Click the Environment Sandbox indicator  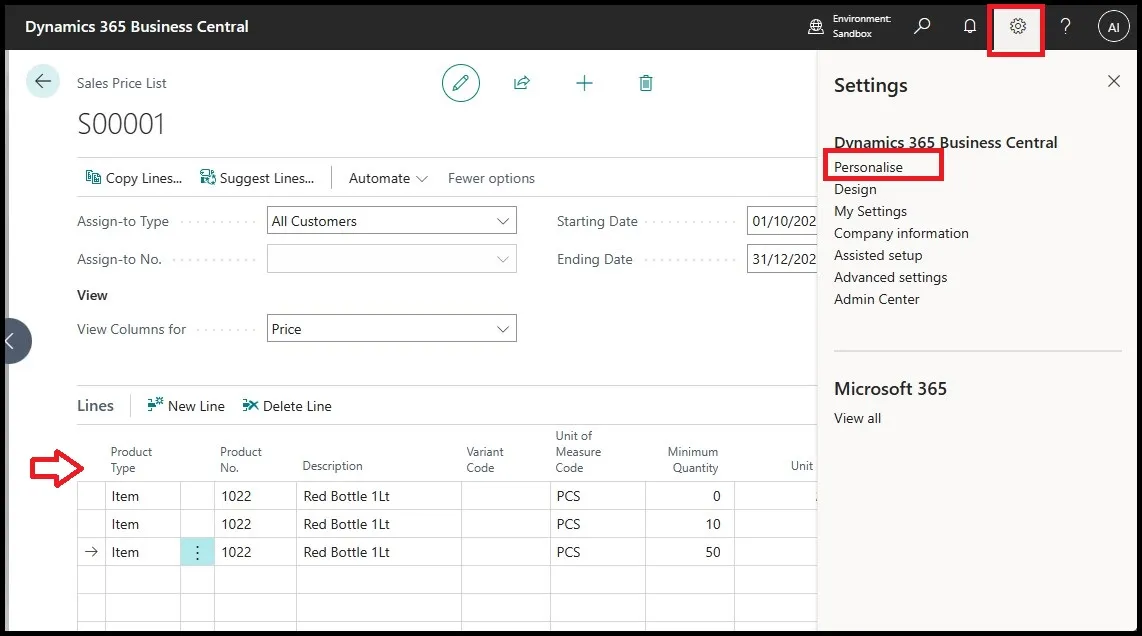tap(850, 26)
